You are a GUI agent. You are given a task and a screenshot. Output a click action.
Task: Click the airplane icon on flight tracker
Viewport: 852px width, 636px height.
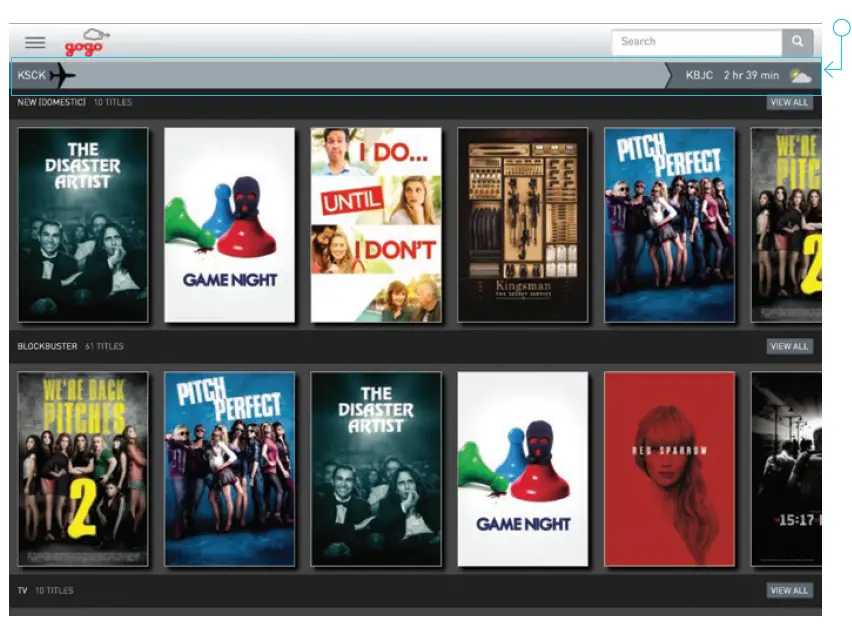(x=62, y=76)
